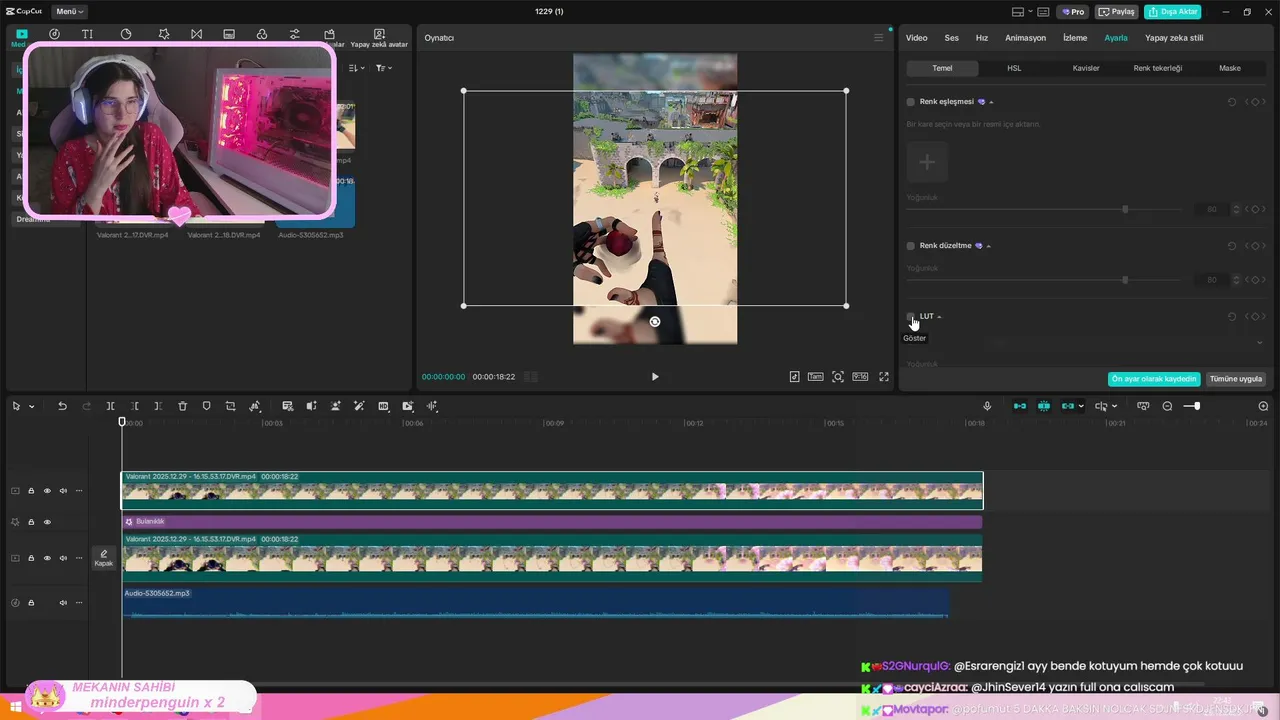
Task: Mute the top Valorant video track
Action: [x=63, y=491]
